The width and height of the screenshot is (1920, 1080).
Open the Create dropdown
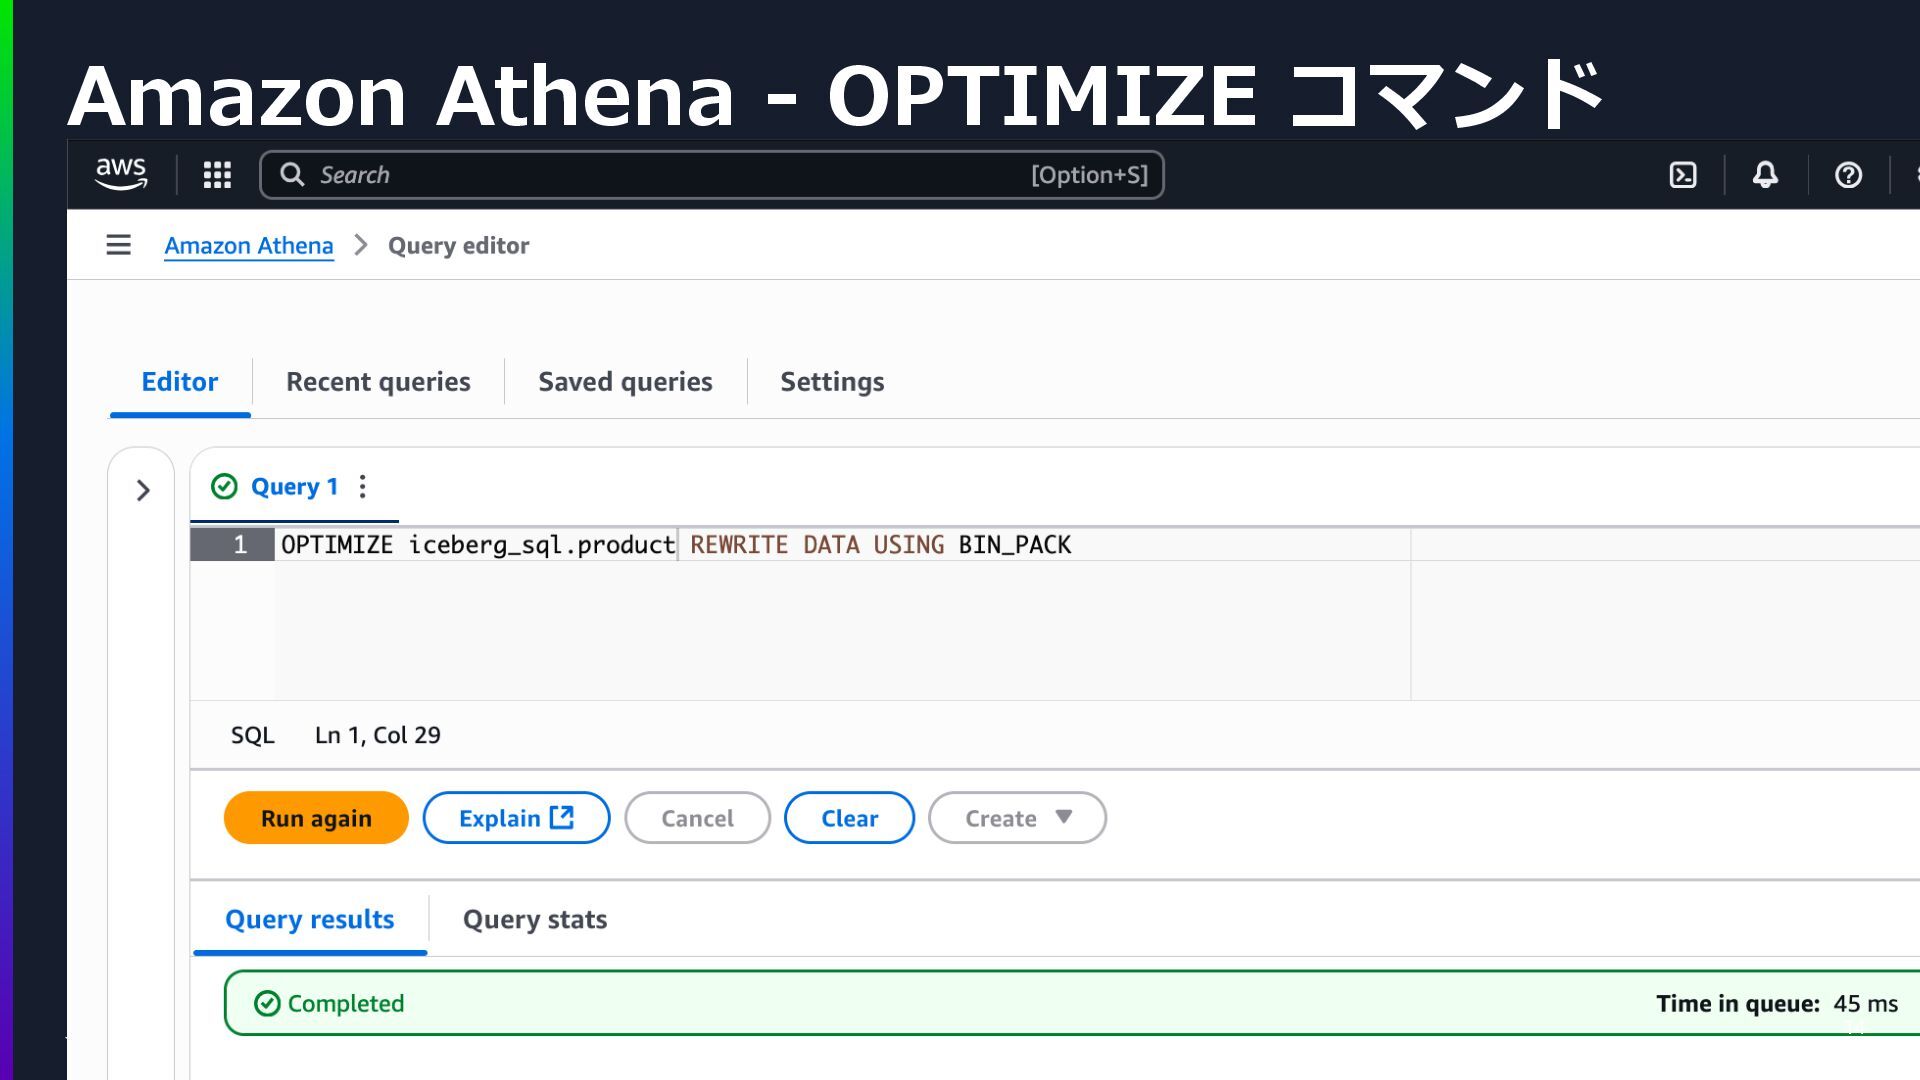point(1016,818)
